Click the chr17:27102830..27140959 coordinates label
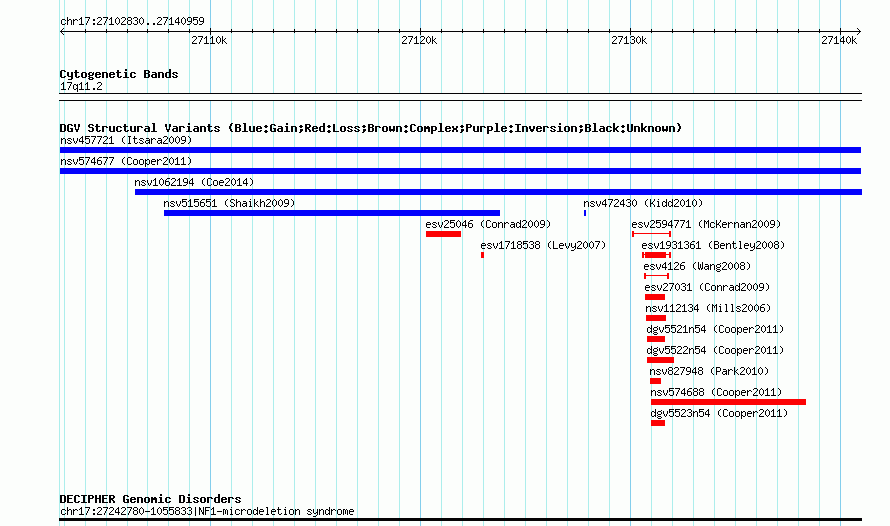 [x=132, y=21]
